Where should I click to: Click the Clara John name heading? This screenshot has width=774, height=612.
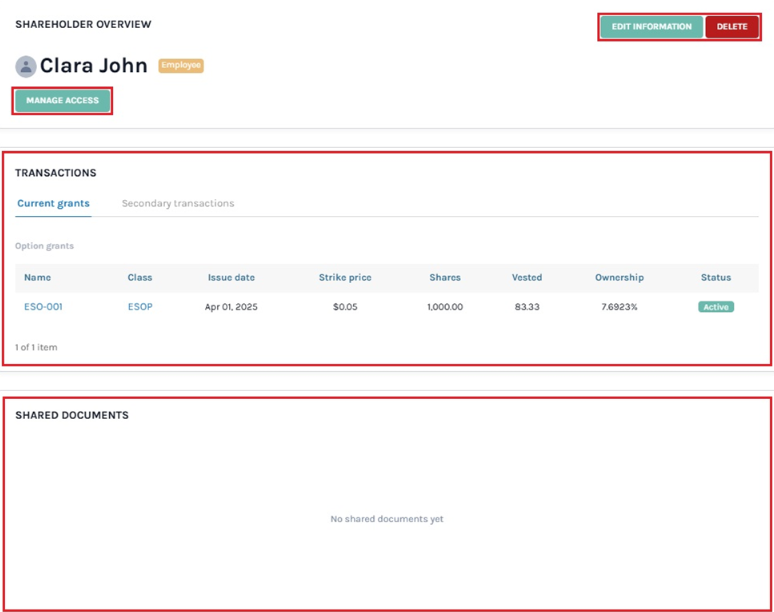click(93, 66)
